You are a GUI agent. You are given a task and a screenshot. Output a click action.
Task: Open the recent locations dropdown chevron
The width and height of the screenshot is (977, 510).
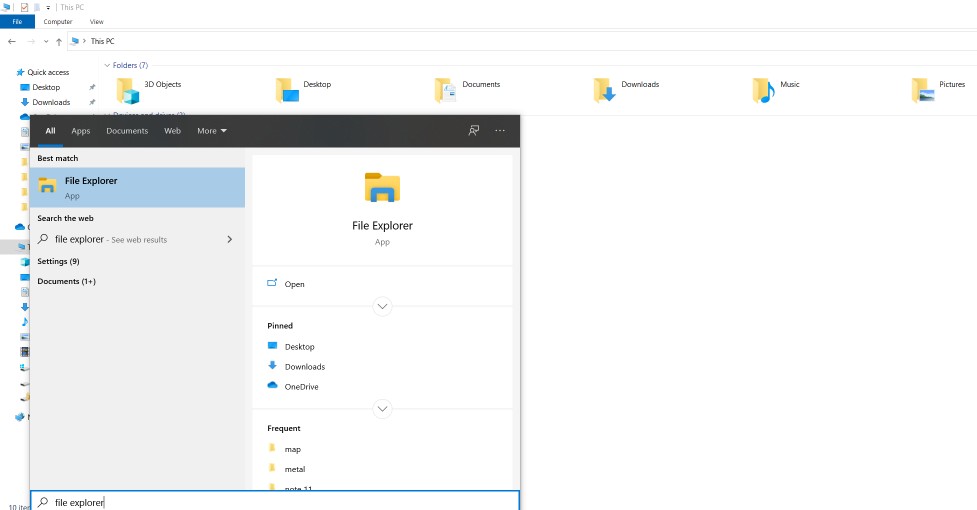click(46, 42)
